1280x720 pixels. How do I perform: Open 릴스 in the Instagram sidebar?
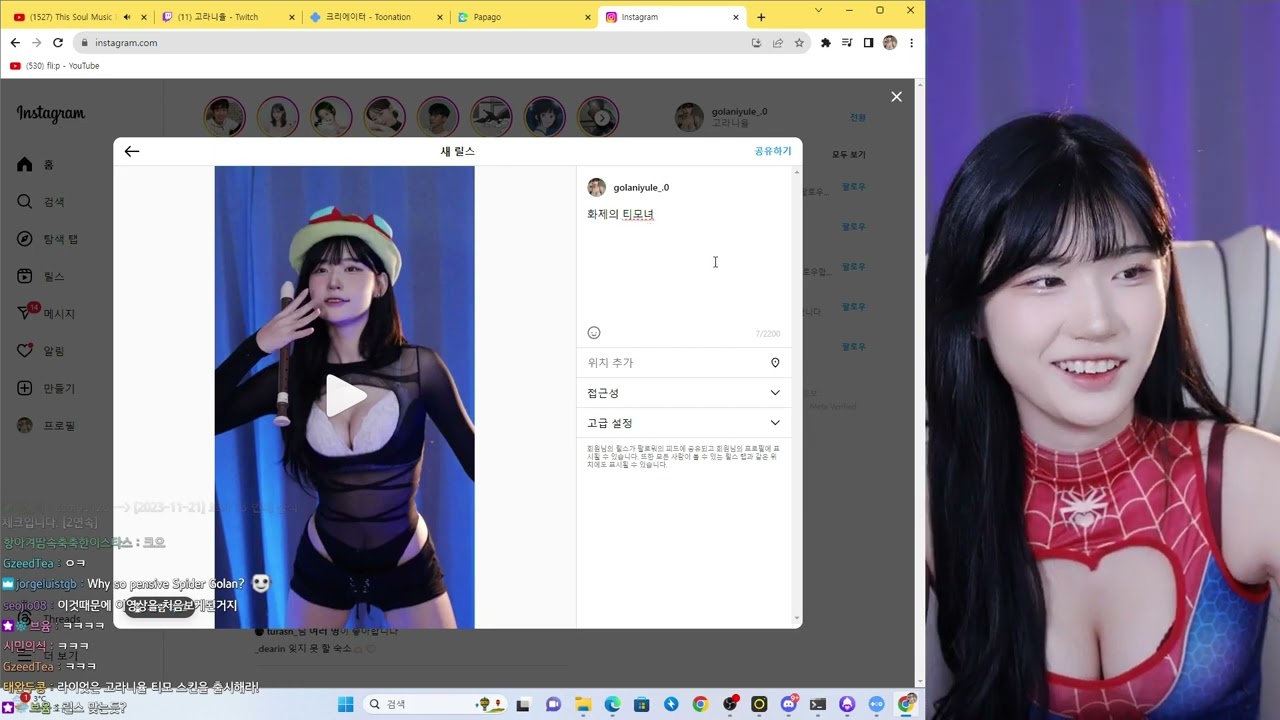(40, 276)
